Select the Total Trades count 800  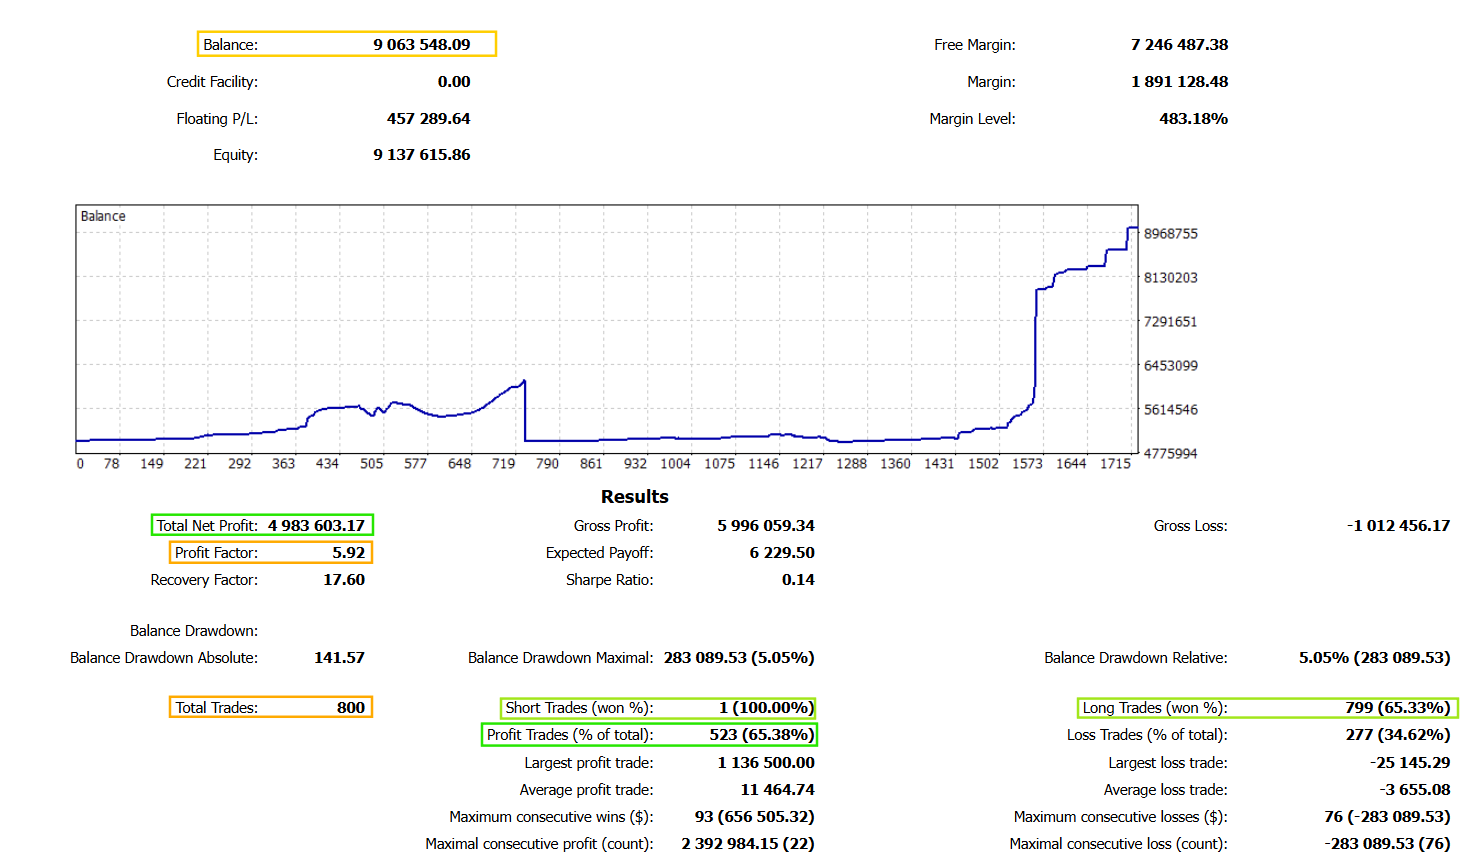(350, 707)
